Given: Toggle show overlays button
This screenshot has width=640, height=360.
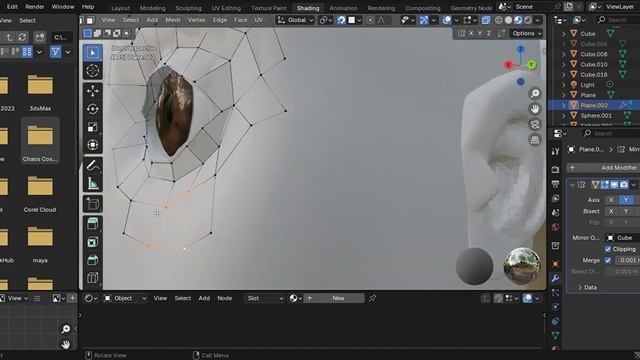Looking at the screenshot, I should (447, 20).
